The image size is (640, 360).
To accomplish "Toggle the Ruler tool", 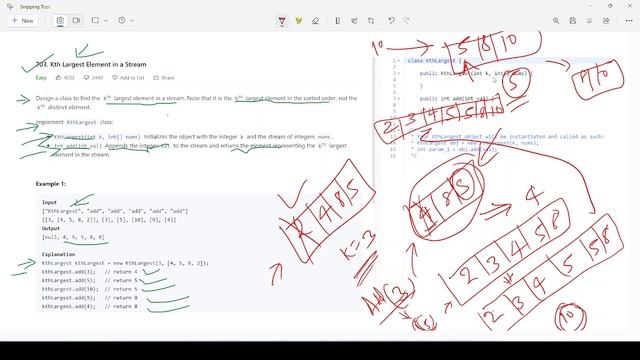I will pos(338,21).
